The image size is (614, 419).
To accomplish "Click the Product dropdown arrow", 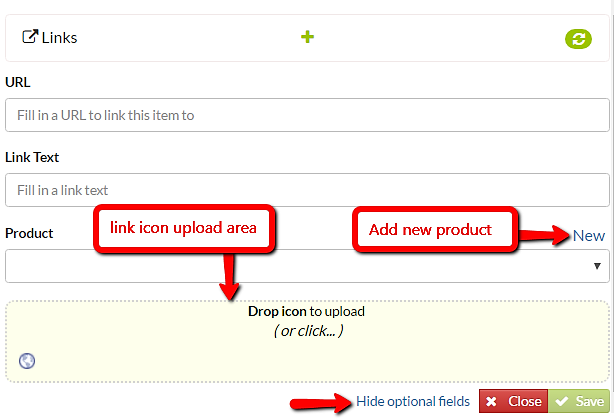I will 597,266.
